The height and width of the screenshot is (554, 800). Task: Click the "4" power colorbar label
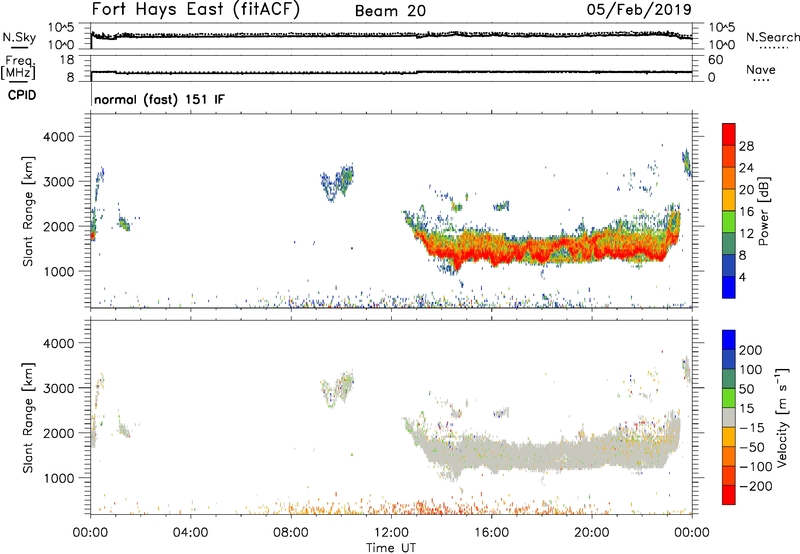[742, 277]
